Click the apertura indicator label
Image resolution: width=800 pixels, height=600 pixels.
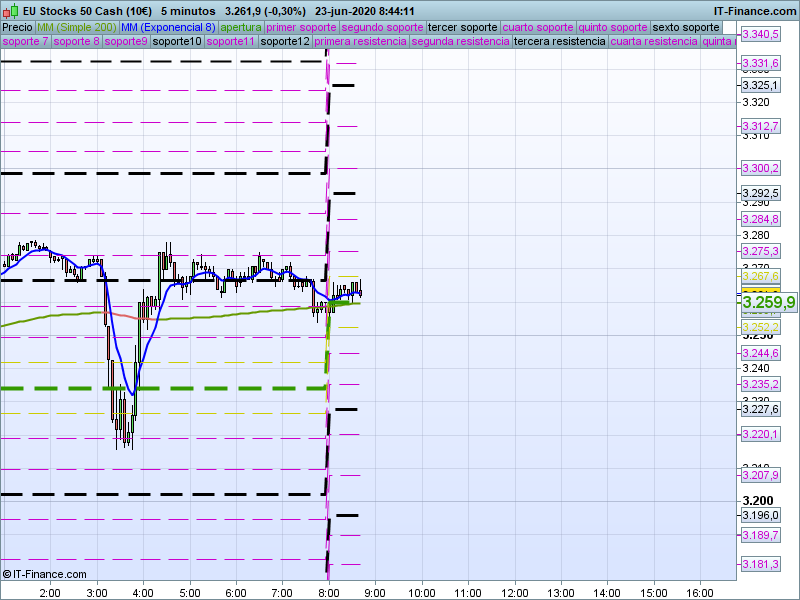(241, 27)
